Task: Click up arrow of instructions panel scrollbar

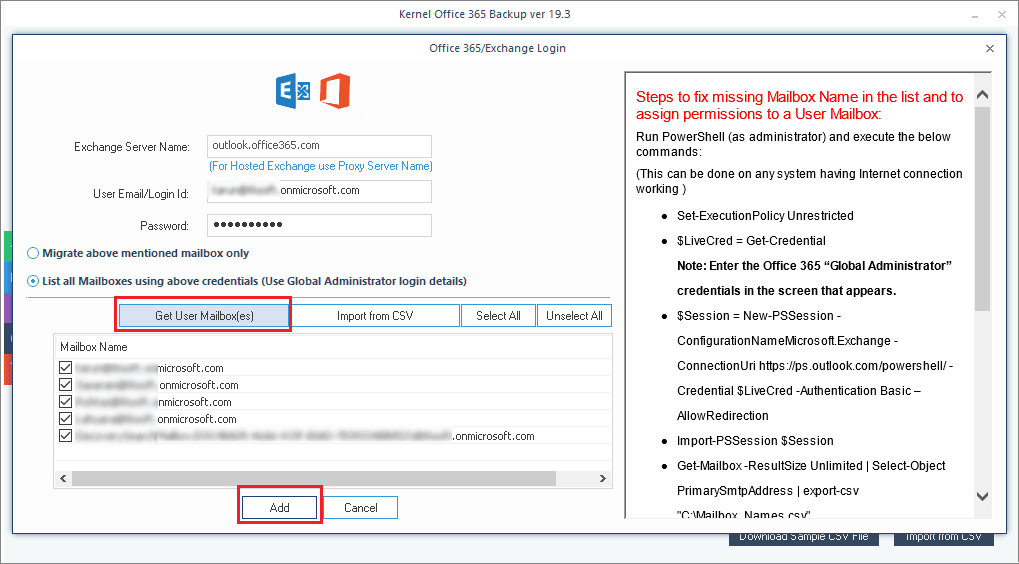Action: coord(982,95)
